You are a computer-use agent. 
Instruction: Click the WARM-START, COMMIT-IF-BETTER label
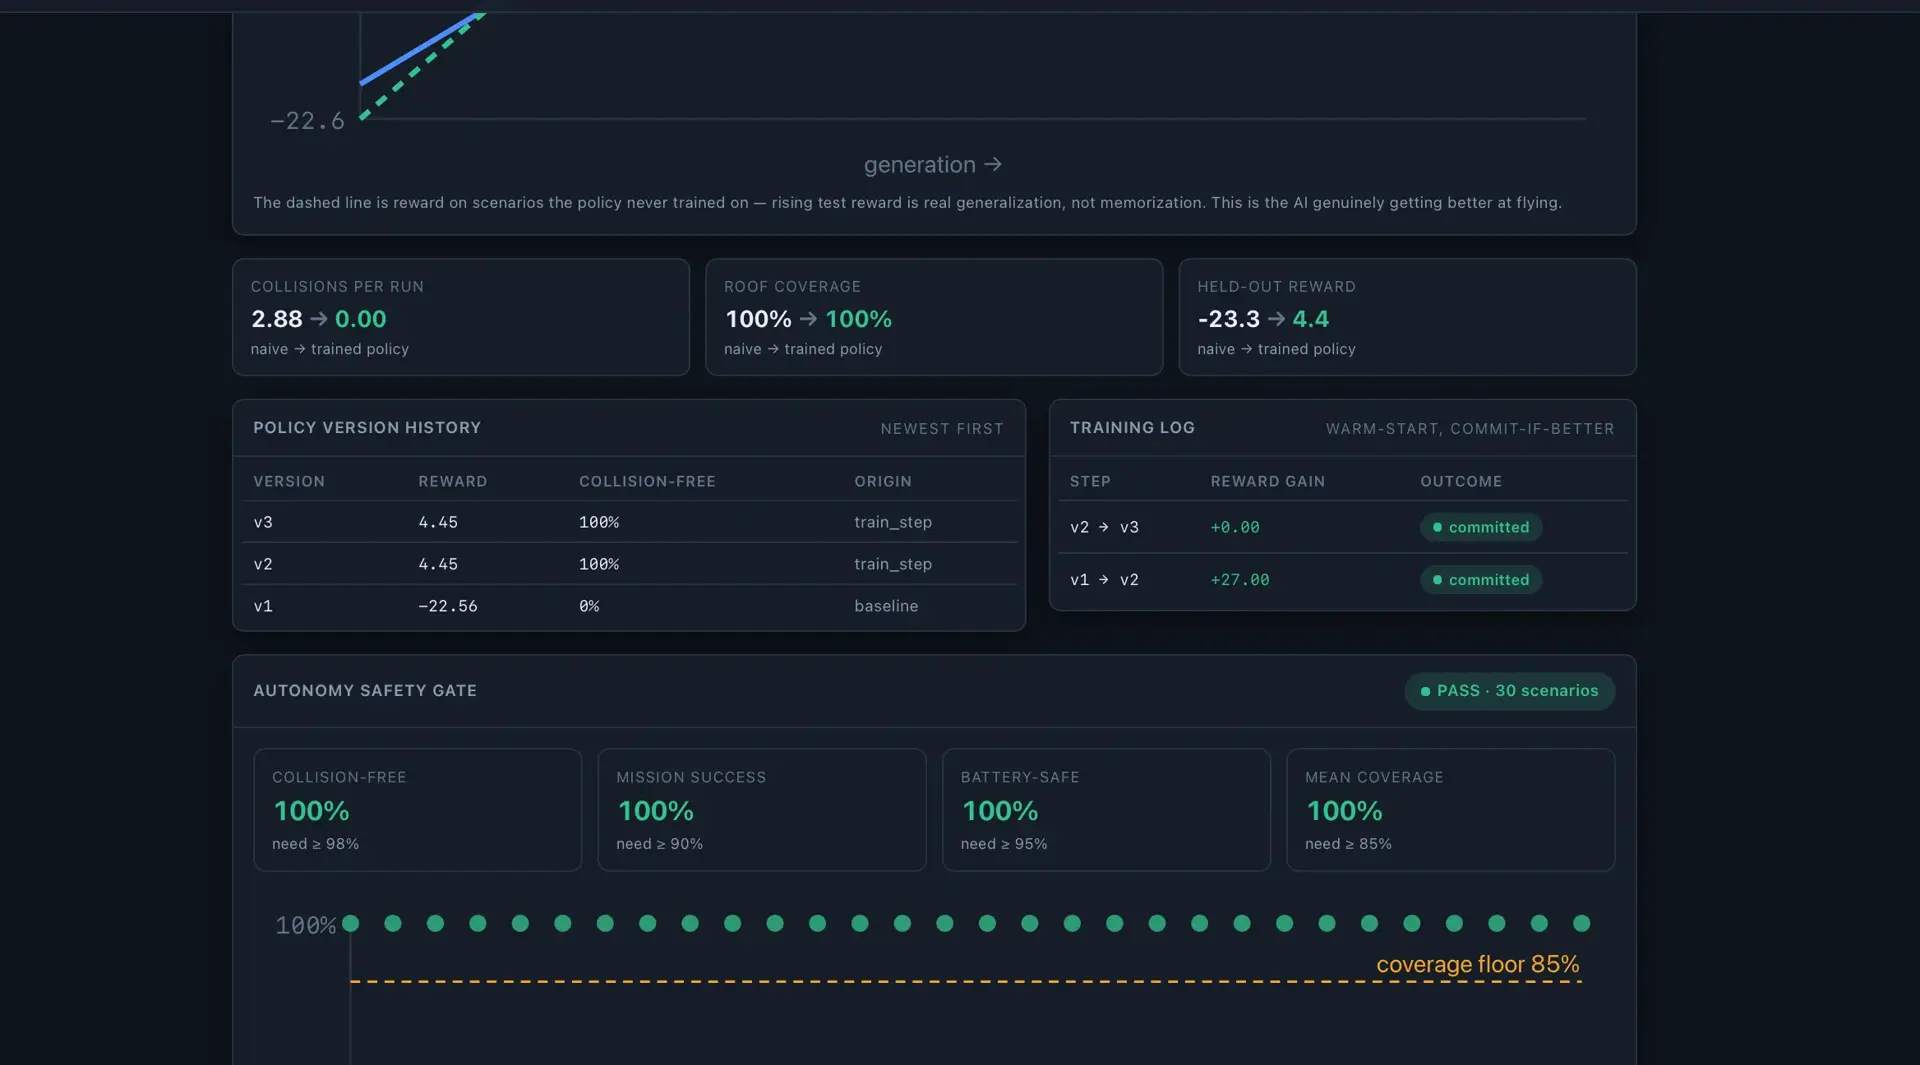[1470, 428]
